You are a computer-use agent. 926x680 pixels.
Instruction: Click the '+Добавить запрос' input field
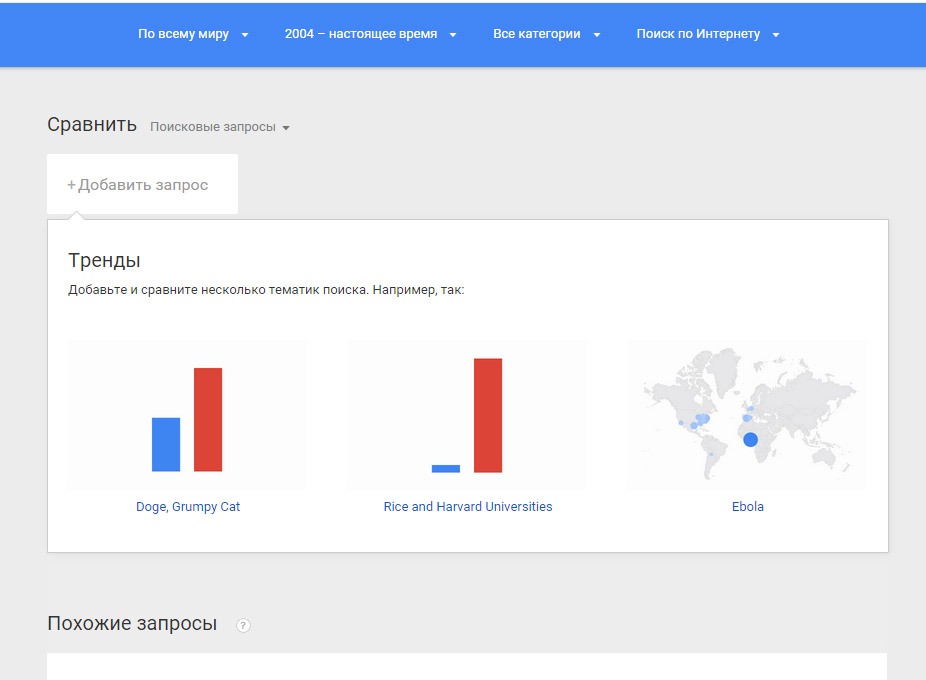[x=142, y=184]
